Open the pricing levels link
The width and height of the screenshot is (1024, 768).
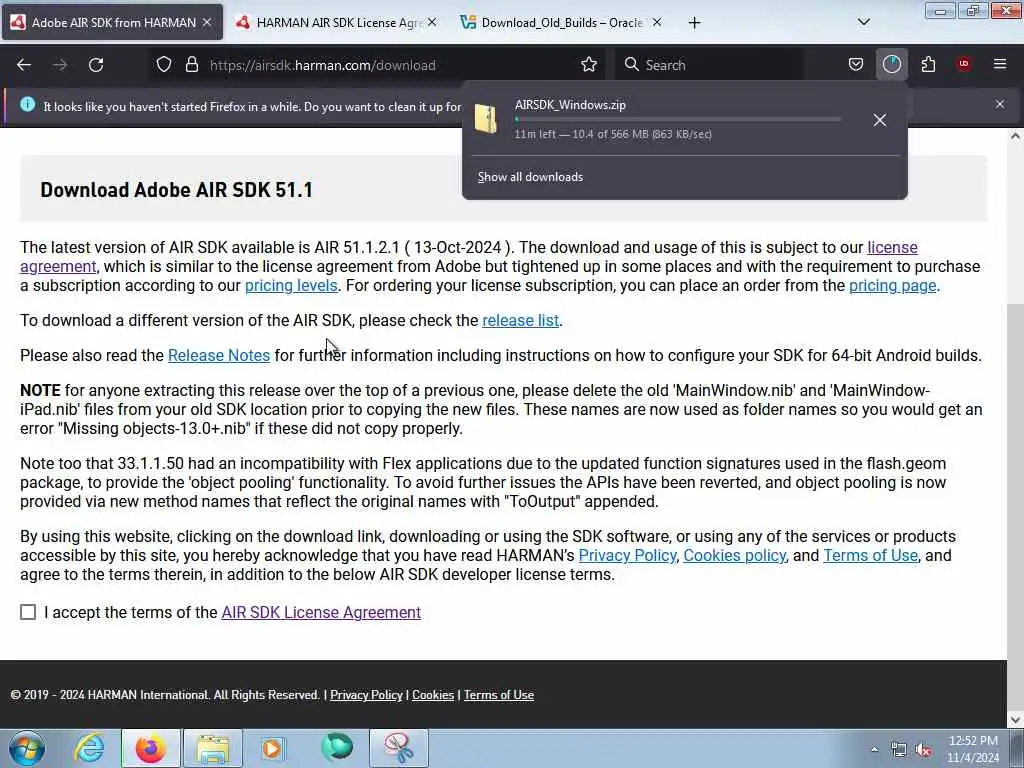(x=291, y=285)
